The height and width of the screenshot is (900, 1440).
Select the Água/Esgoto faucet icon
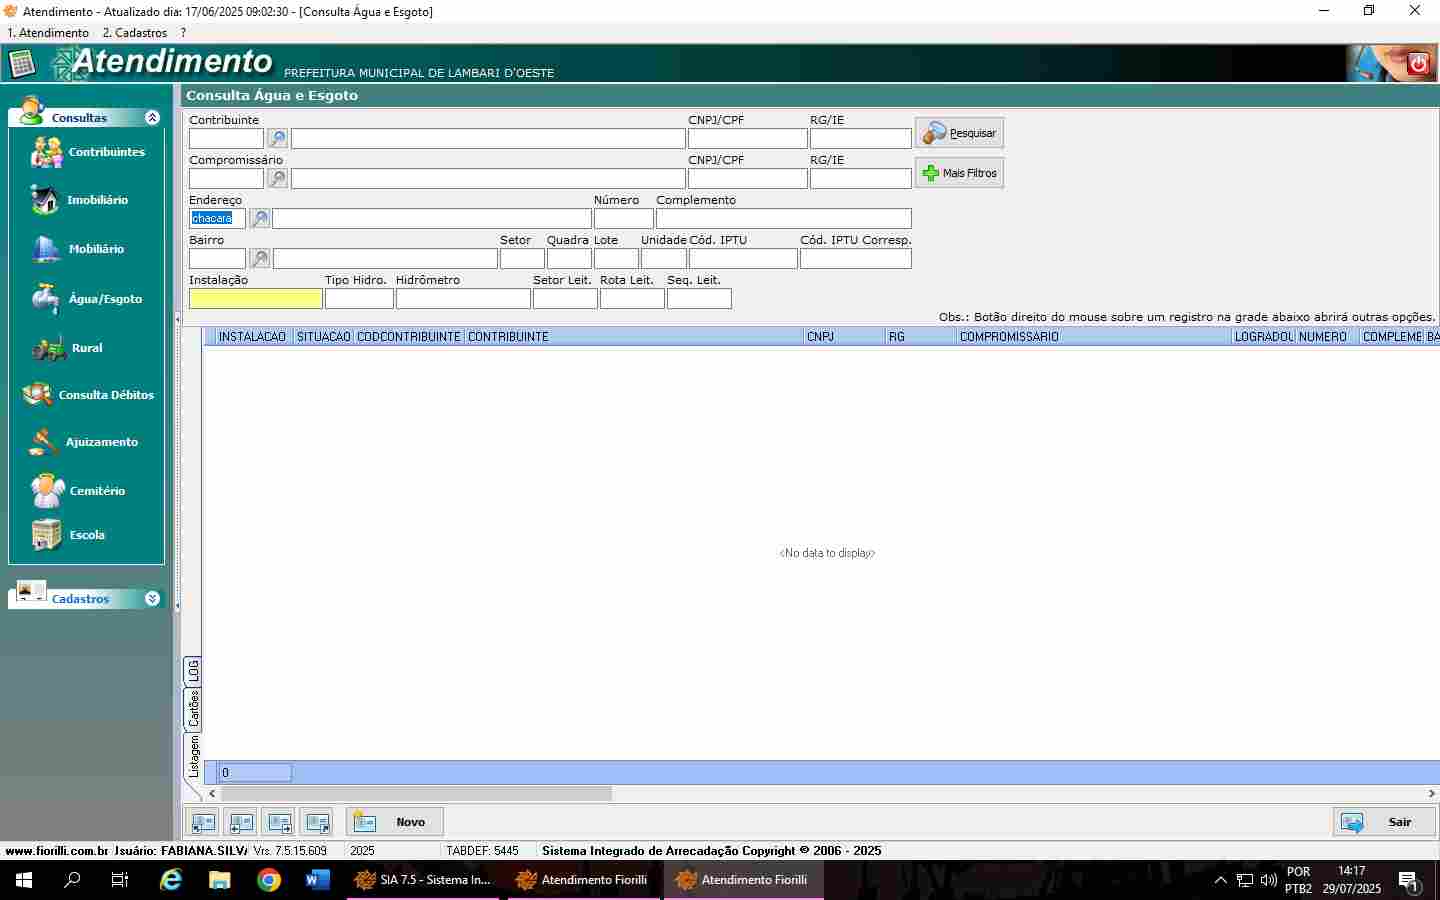click(45, 298)
